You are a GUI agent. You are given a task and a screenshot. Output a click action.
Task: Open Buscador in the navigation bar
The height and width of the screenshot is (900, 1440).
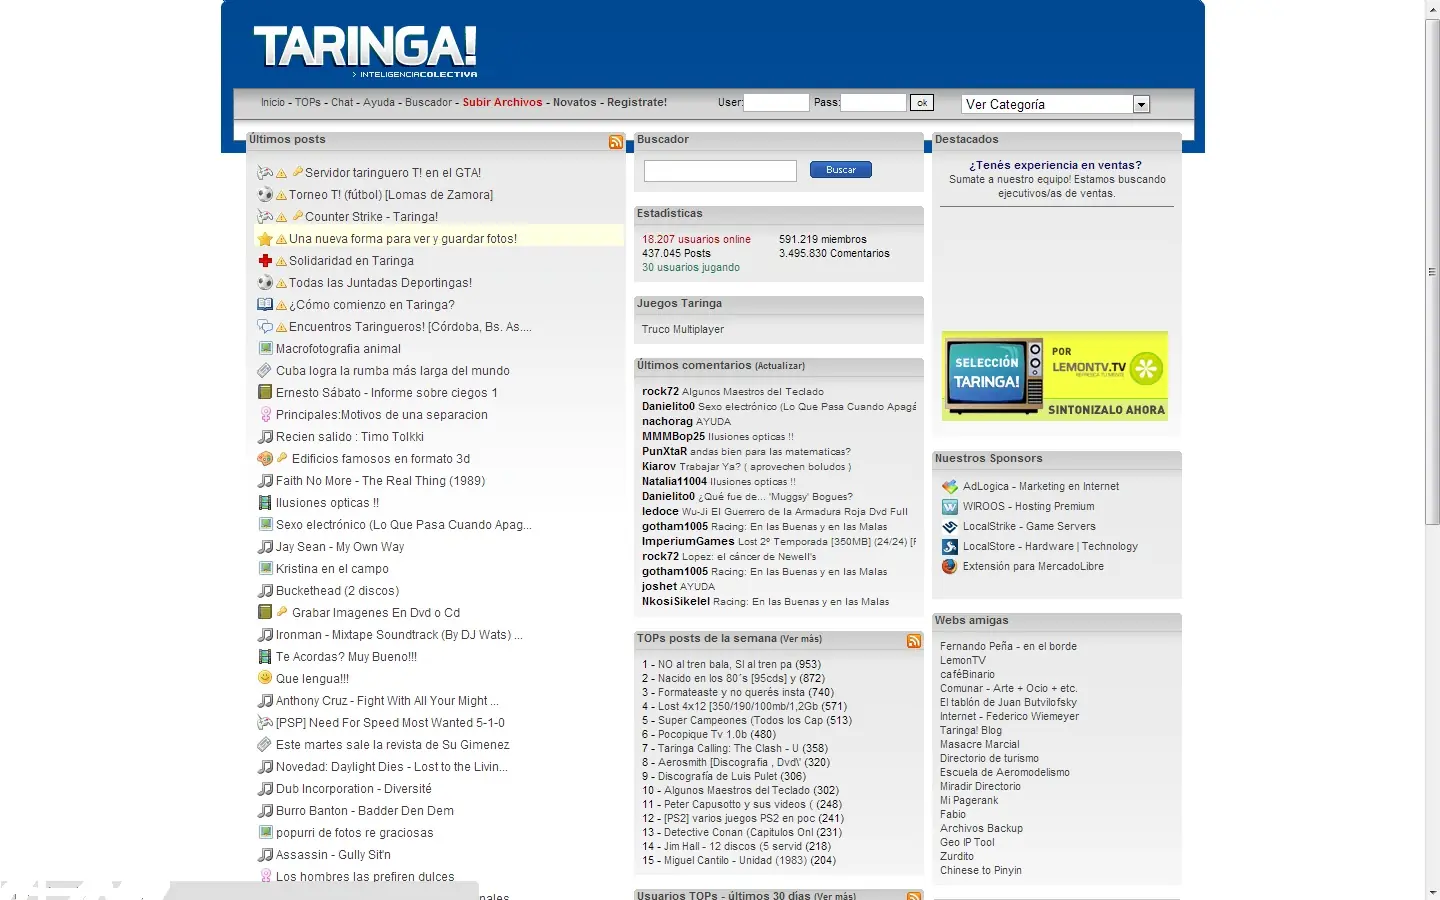(x=429, y=102)
